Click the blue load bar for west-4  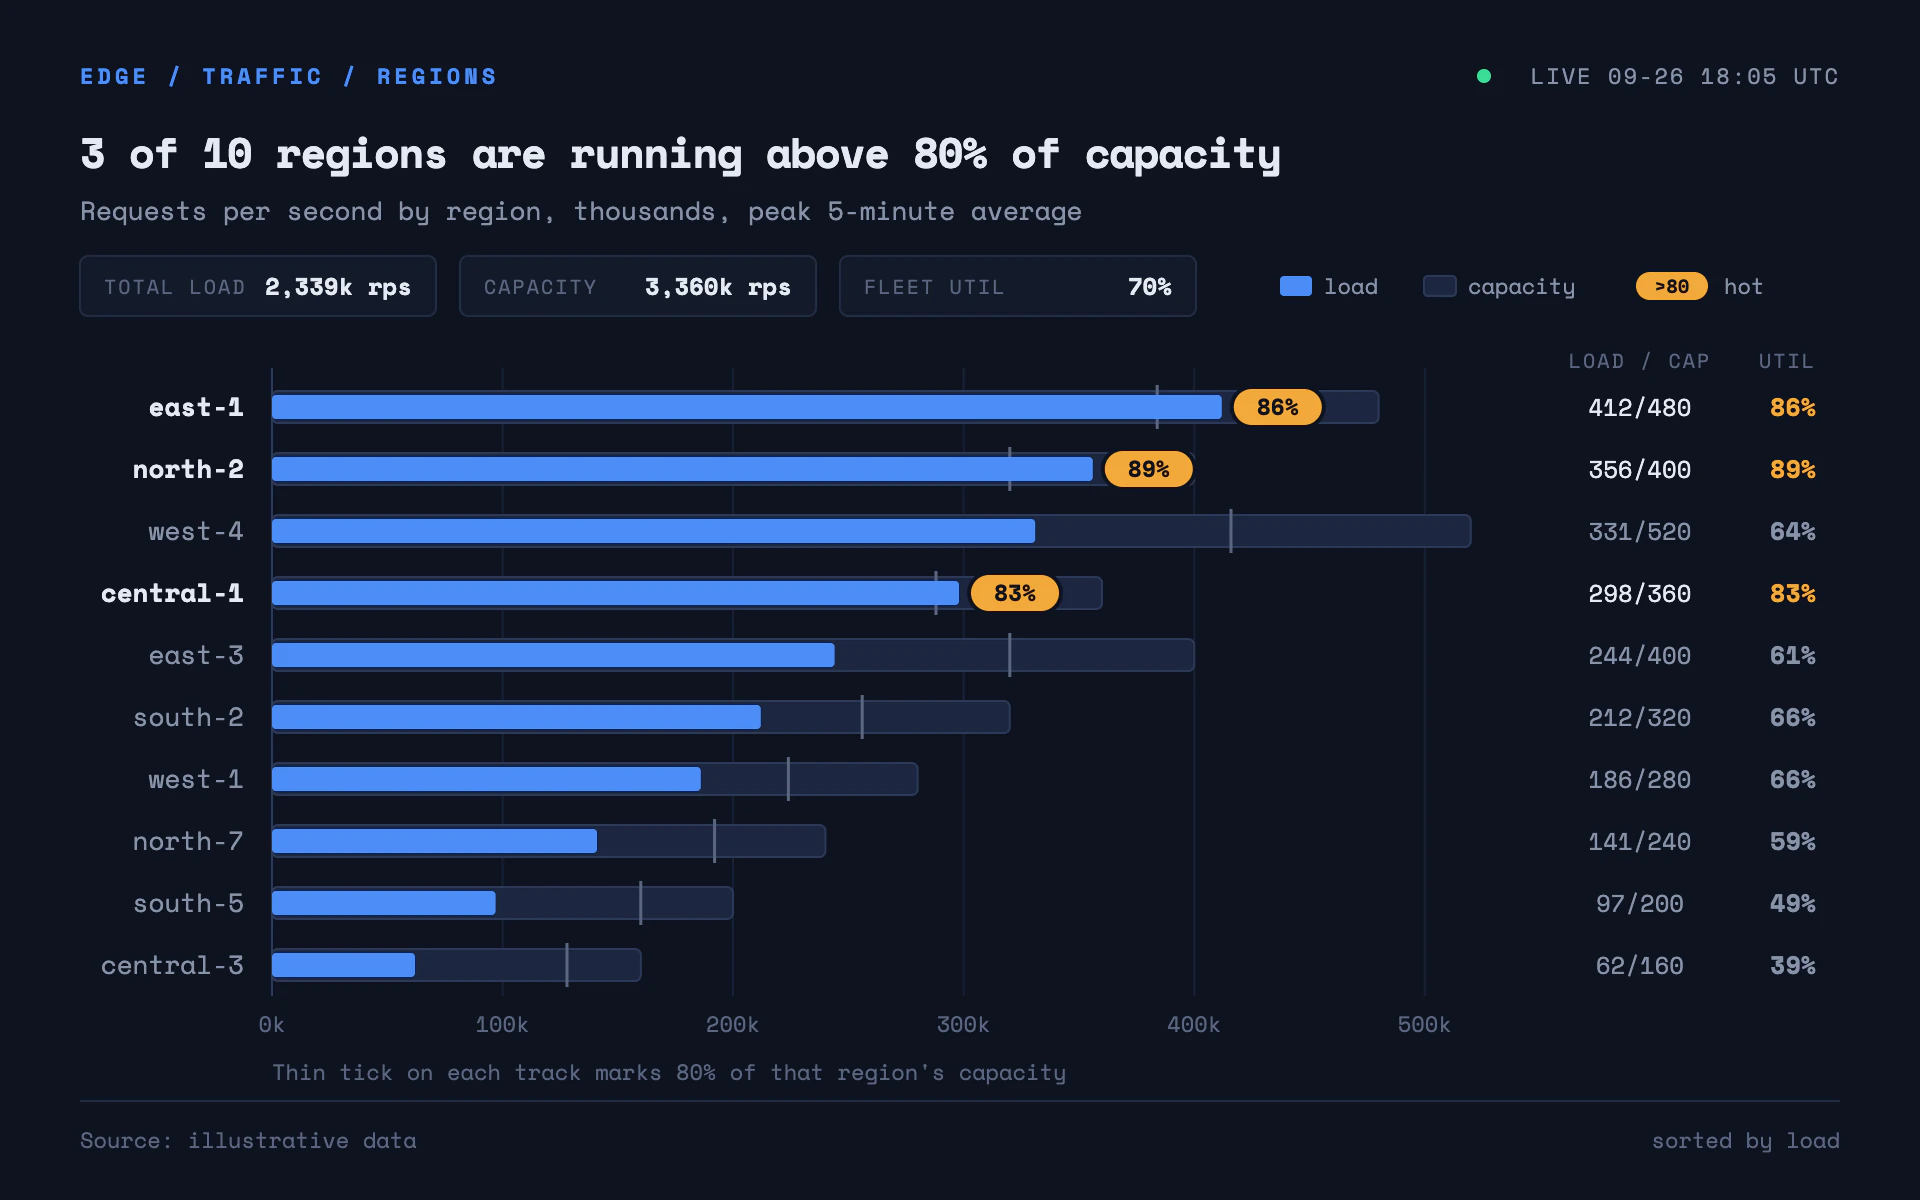[653, 531]
